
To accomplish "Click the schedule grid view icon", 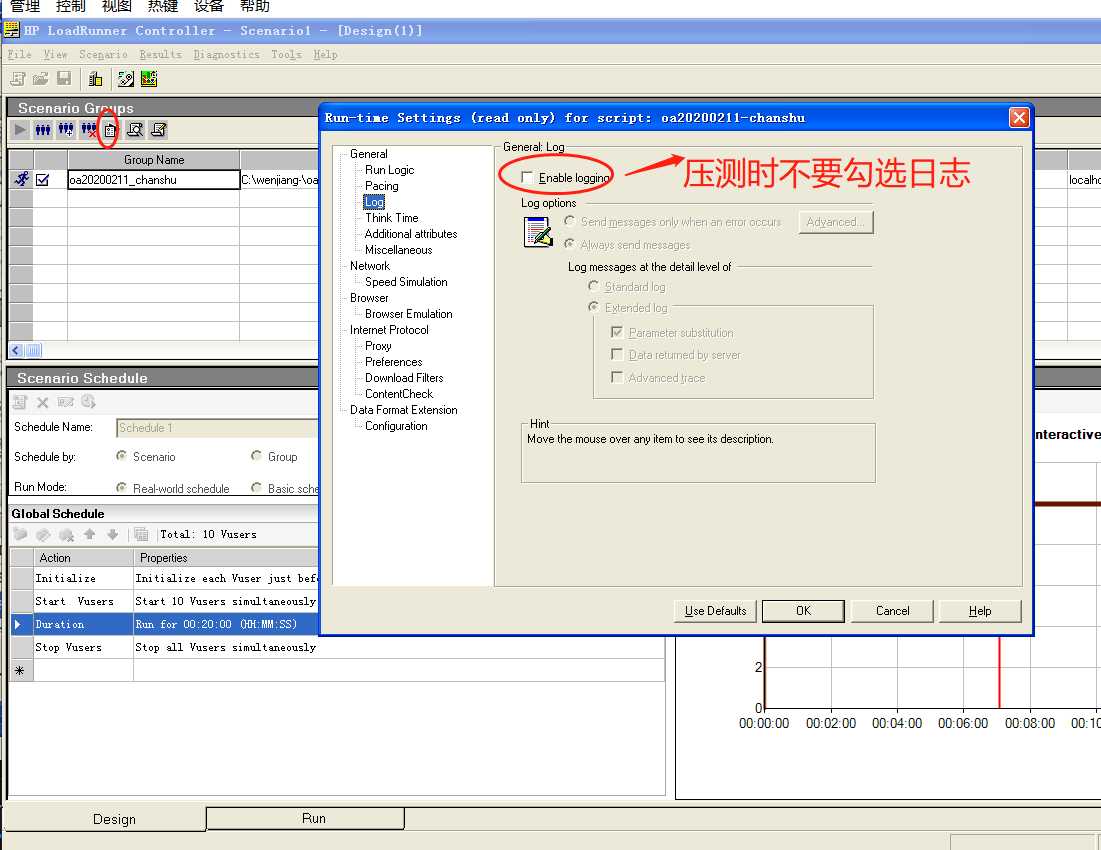I will coord(141,534).
